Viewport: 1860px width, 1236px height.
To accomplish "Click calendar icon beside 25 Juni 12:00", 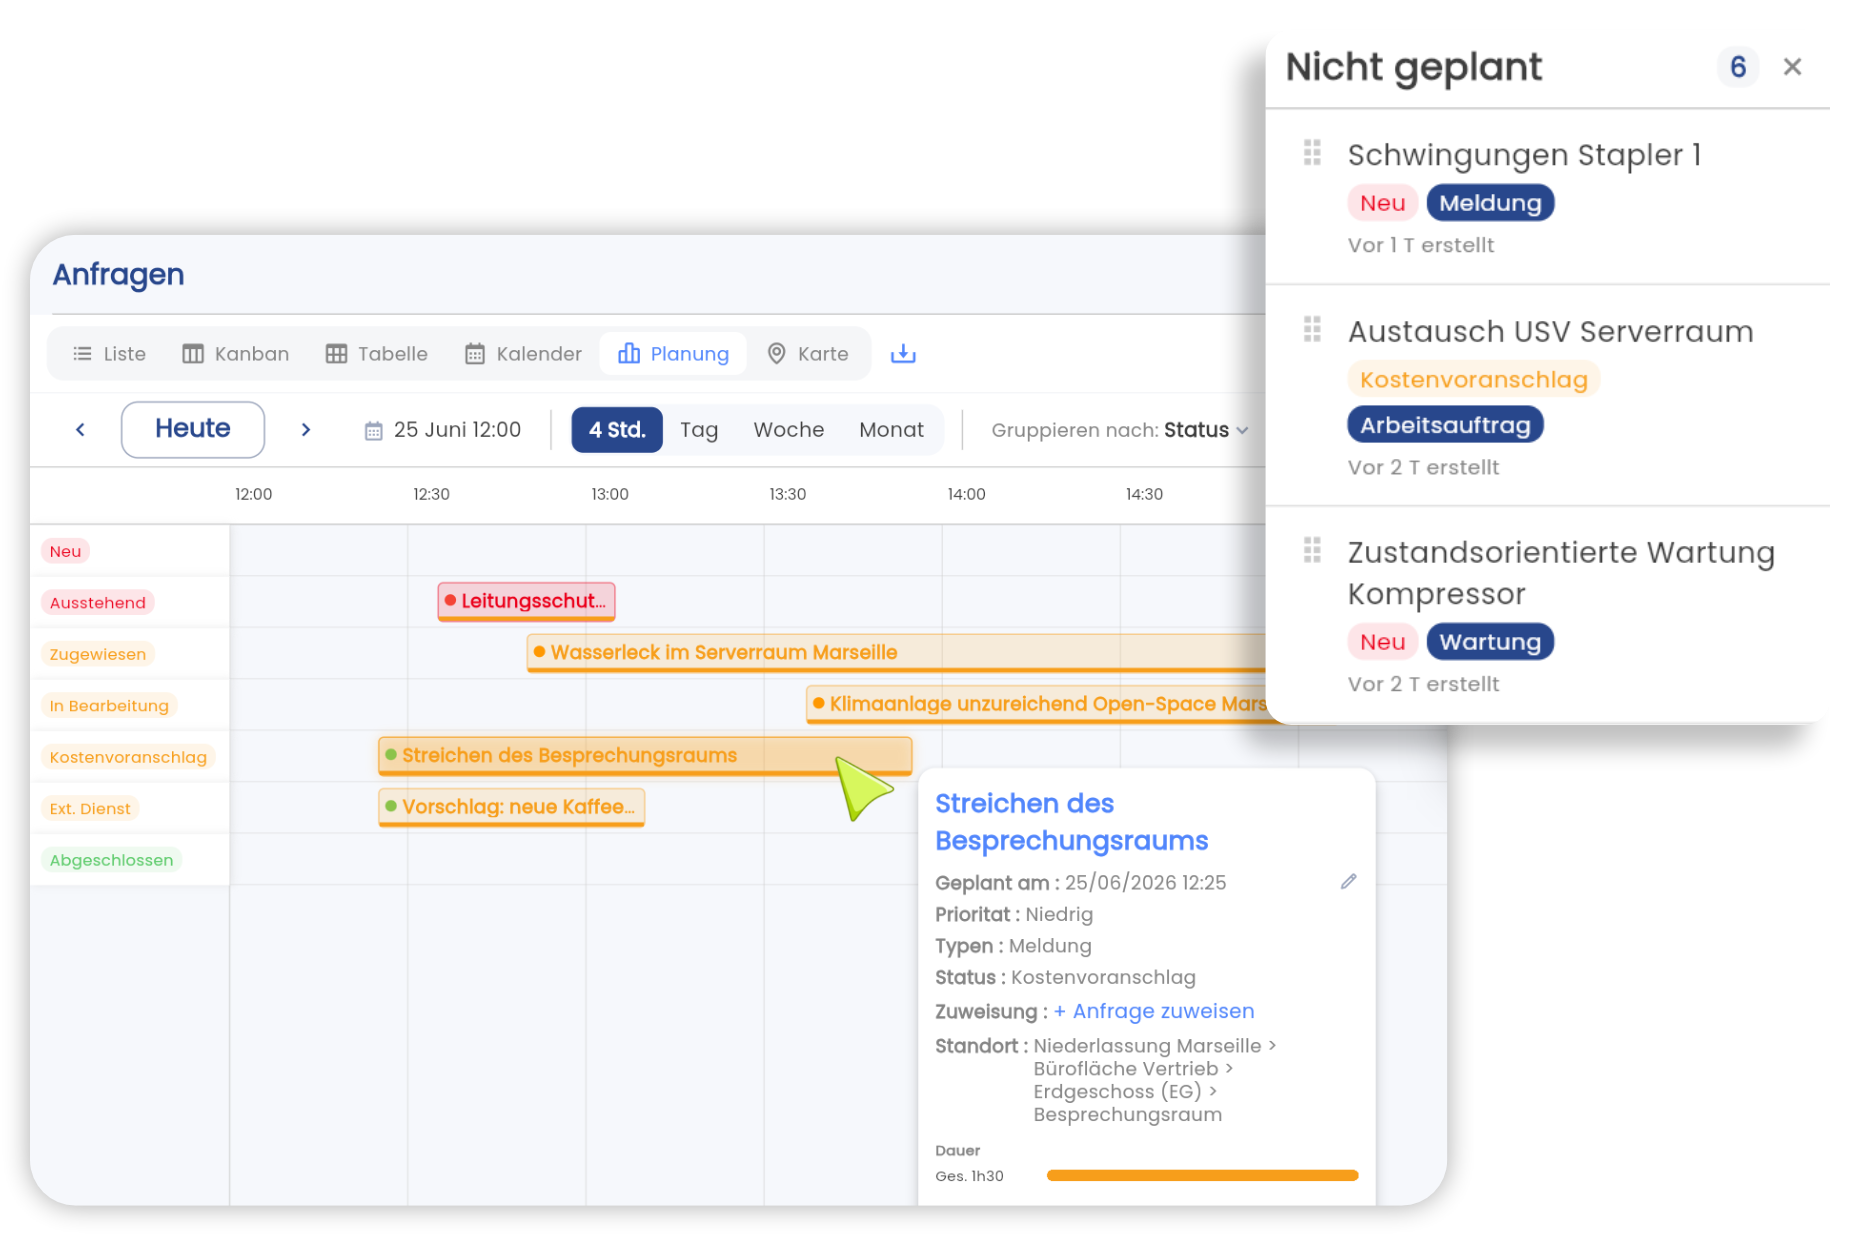I will pos(373,431).
